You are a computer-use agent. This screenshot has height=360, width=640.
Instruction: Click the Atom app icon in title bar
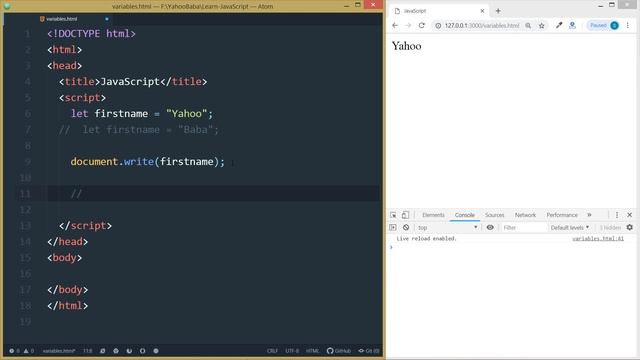click(x=7, y=6)
